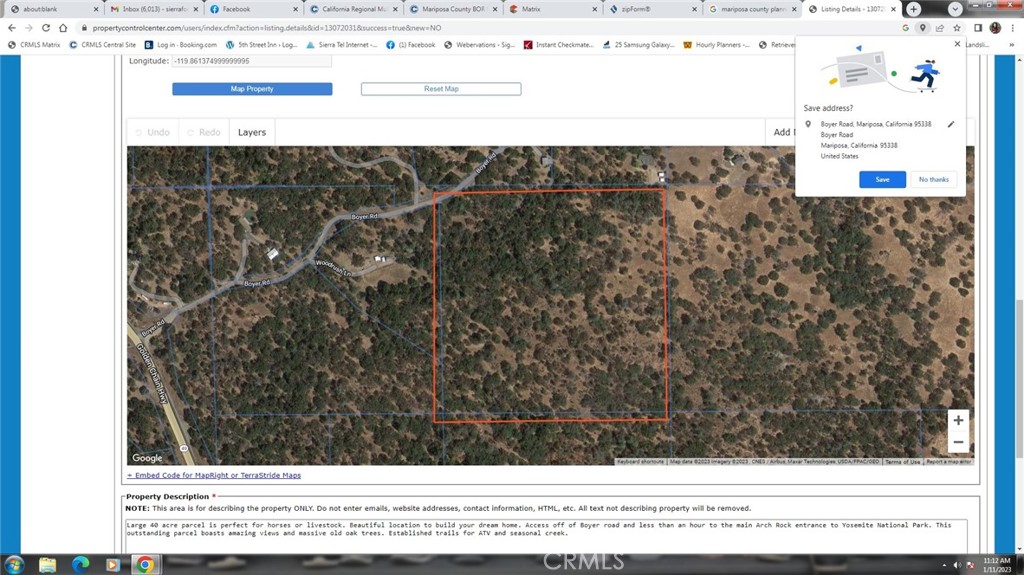
Task: Click the share page icon in address bar
Action: coord(940,28)
